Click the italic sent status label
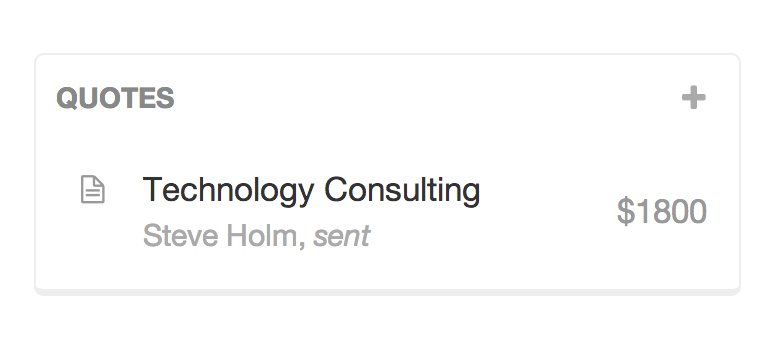 tap(342, 236)
